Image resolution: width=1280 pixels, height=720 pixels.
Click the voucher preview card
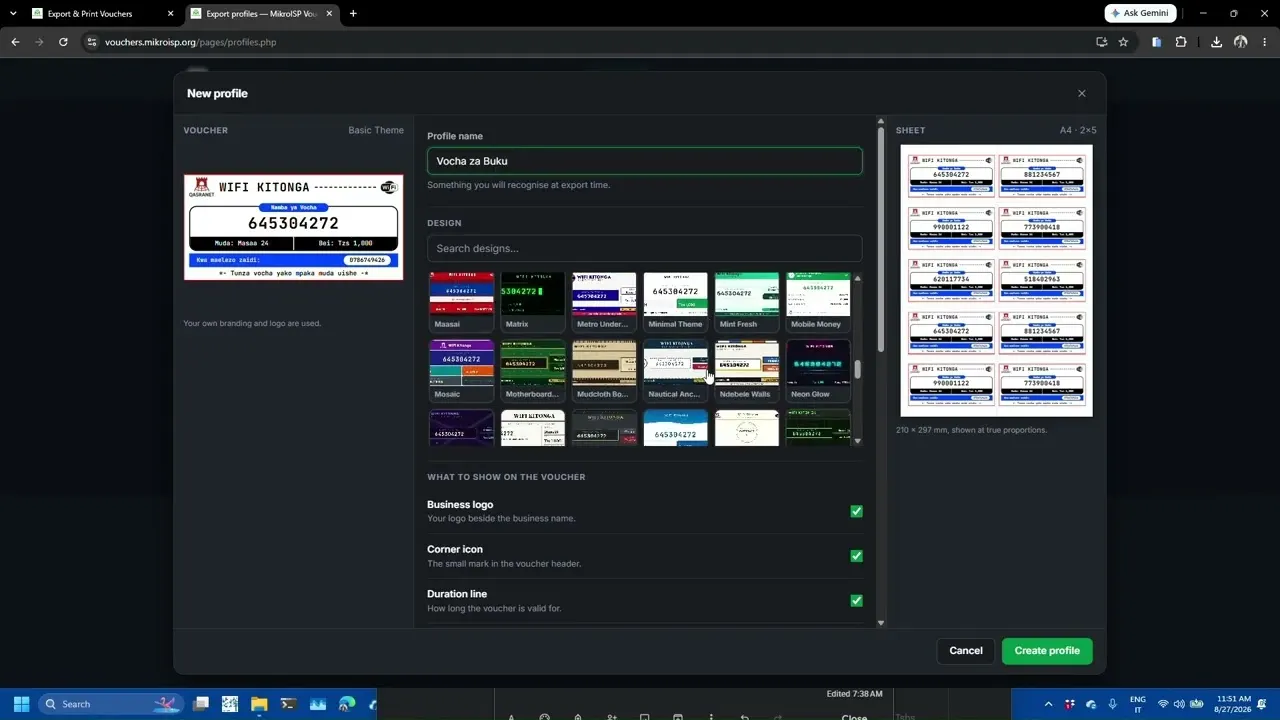(293, 228)
